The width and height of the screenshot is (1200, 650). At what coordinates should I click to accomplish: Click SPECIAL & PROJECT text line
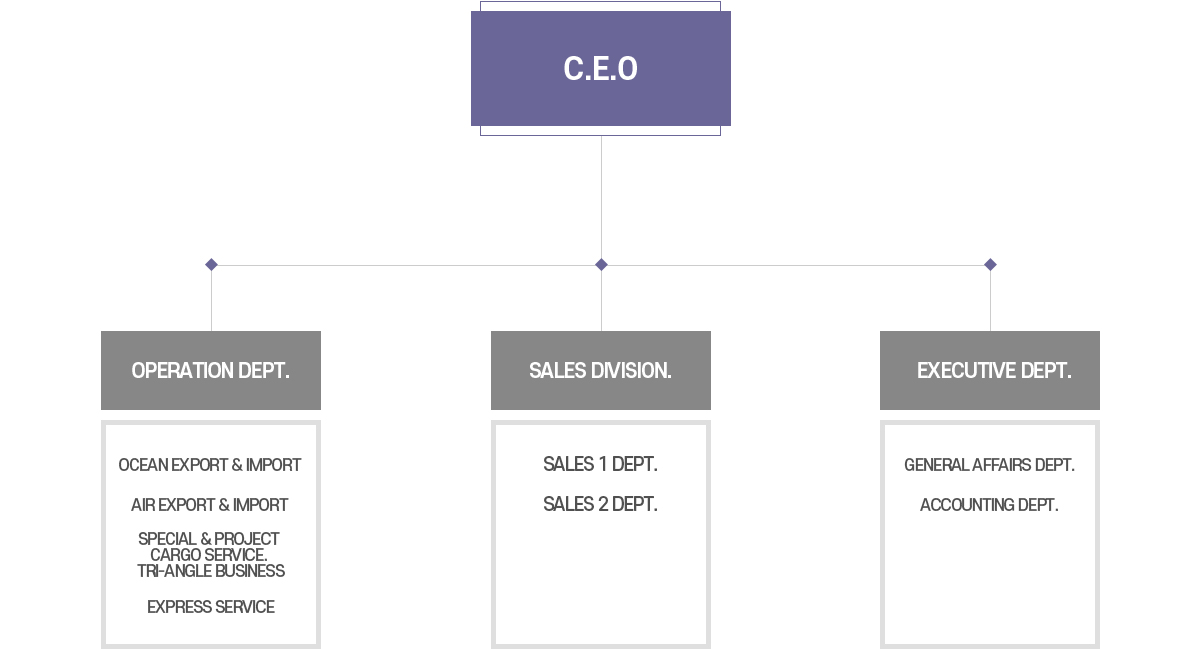[x=209, y=539]
